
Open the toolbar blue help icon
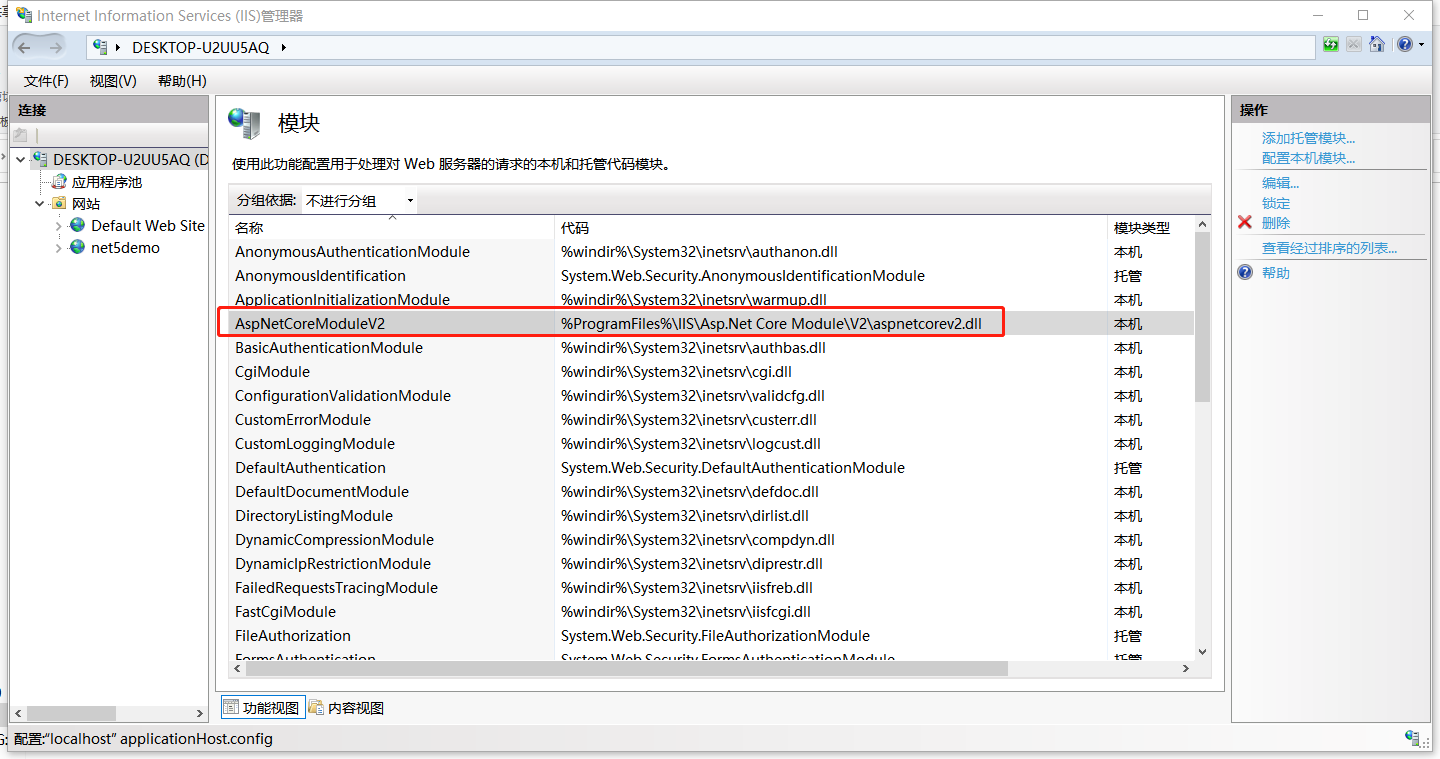tap(1404, 45)
